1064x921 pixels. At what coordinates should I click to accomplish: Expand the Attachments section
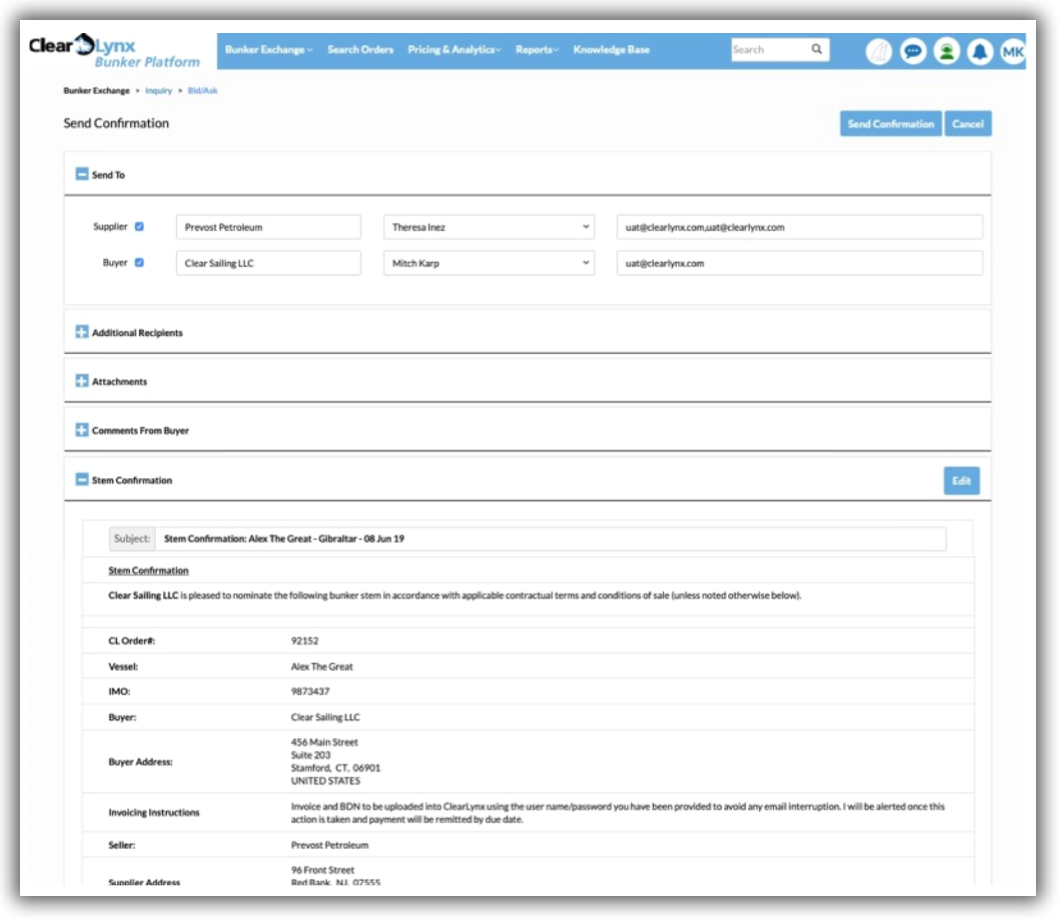click(x=82, y=381)
